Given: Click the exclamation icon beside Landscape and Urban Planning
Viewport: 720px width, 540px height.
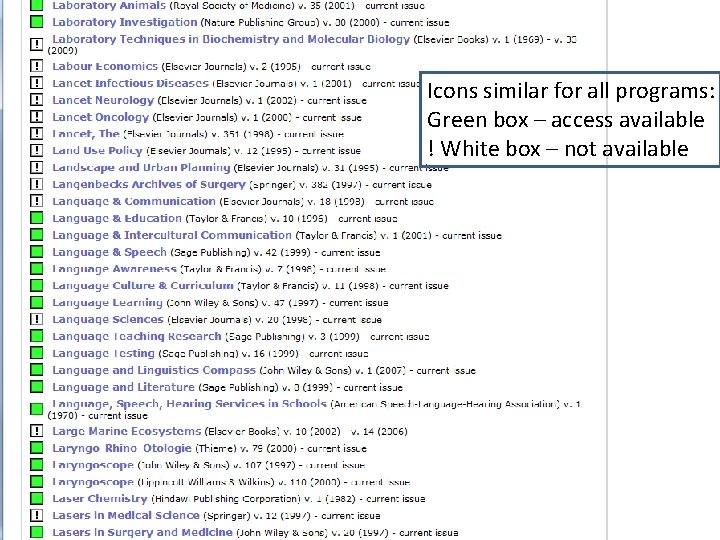Looking at the screenshot, I should [36, 168].
